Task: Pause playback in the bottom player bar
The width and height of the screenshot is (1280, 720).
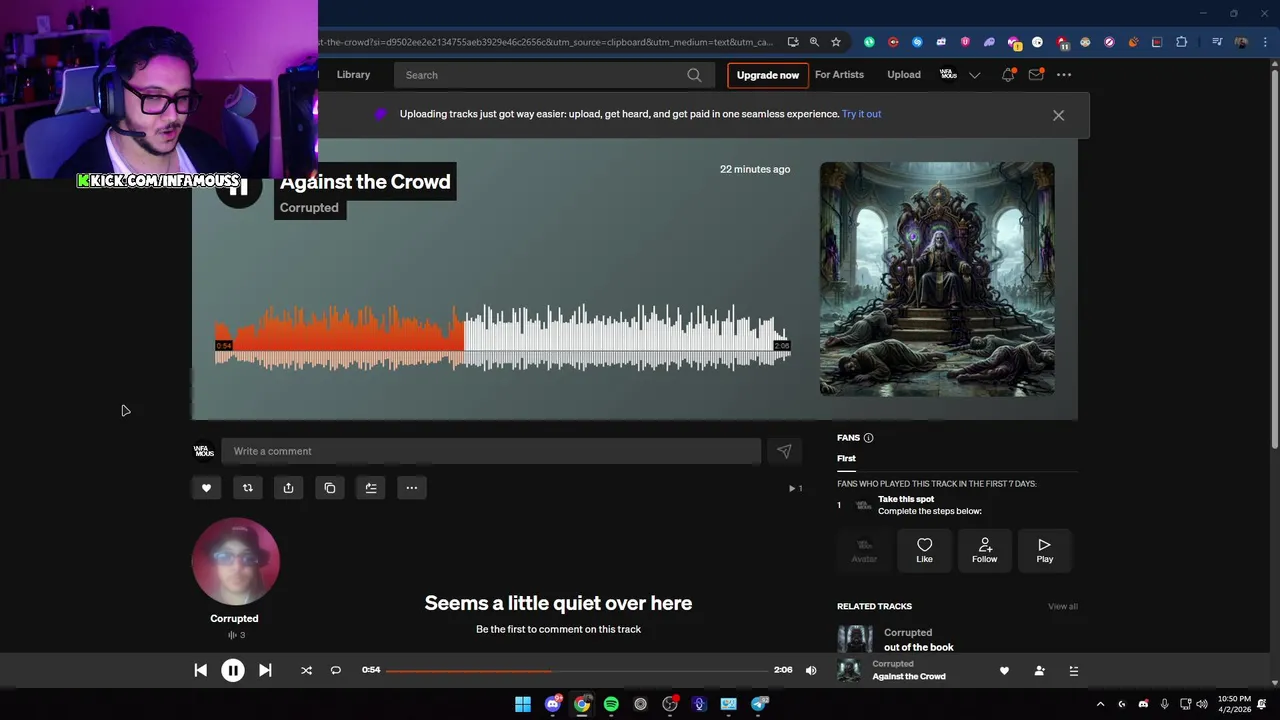Action: [233, 671]
